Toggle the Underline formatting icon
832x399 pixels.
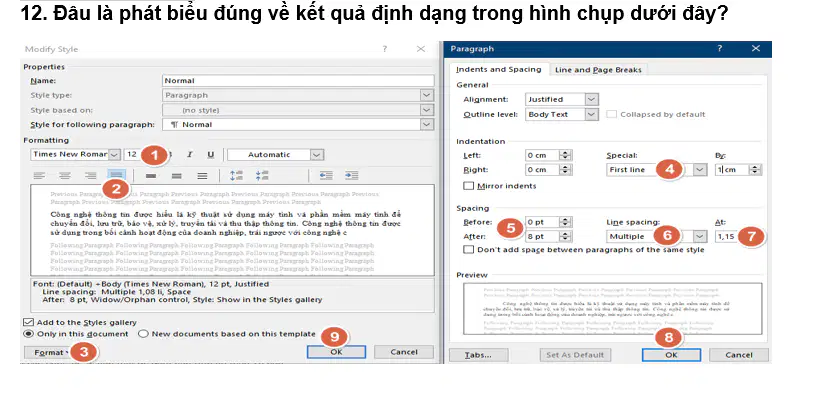211,154
